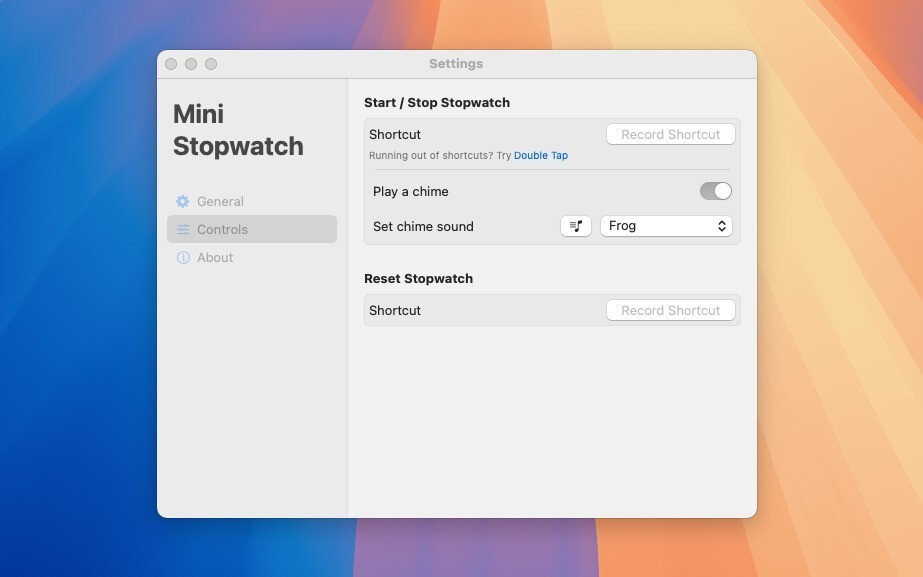The width and height of the screenshot is (923, 577).
Task: Switch to the General settings tab
Action: coord(220,201)
